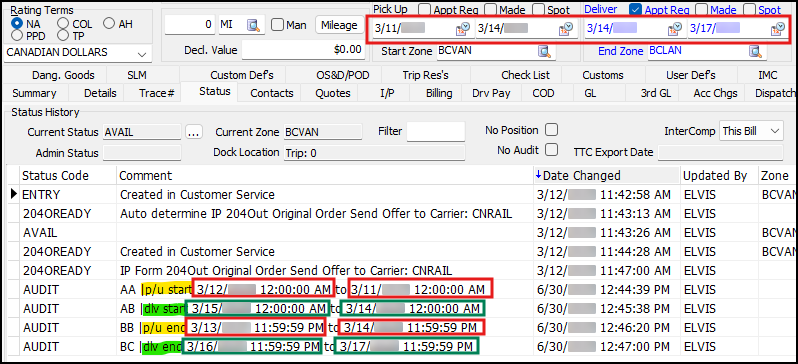798x364 pixels.
Task: Click the Decl. Value field
Action: 303,50
